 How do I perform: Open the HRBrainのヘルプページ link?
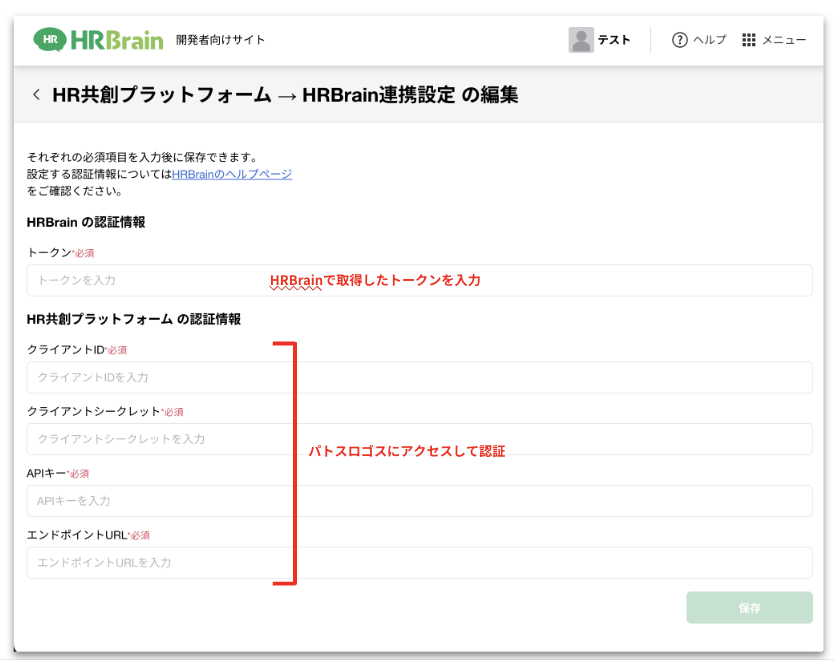point(232,174)
